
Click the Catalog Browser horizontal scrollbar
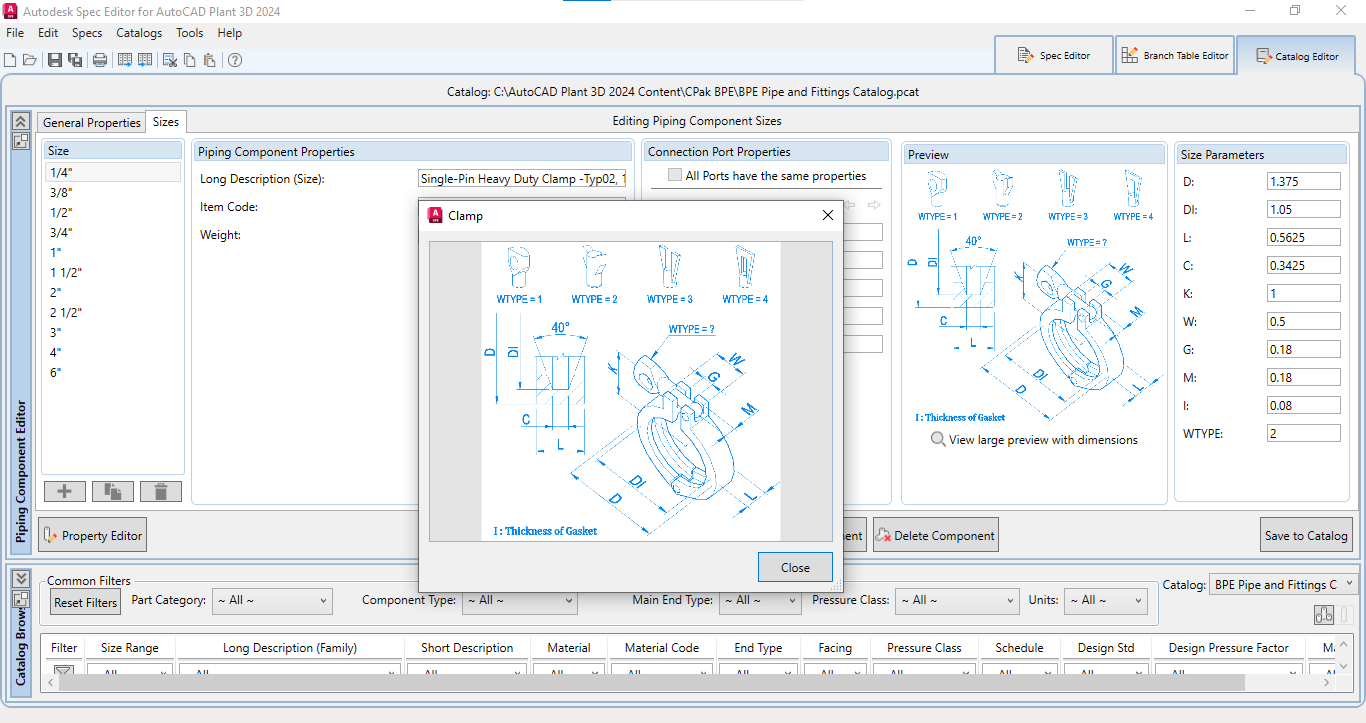coord(650,683)
